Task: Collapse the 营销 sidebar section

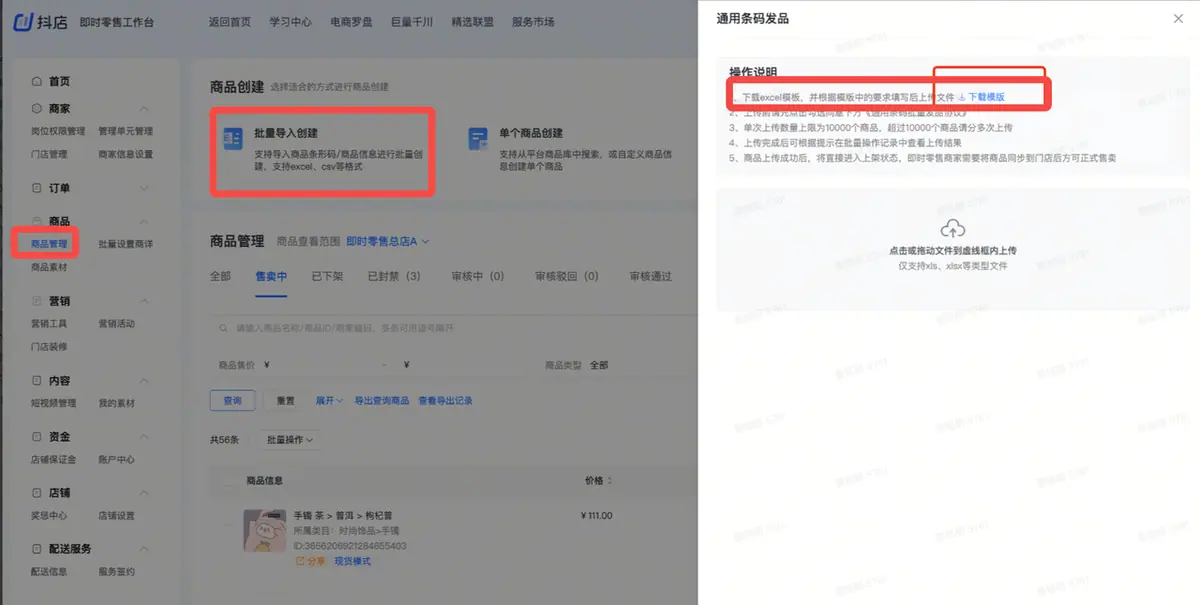Action: [x=144, y=301]
